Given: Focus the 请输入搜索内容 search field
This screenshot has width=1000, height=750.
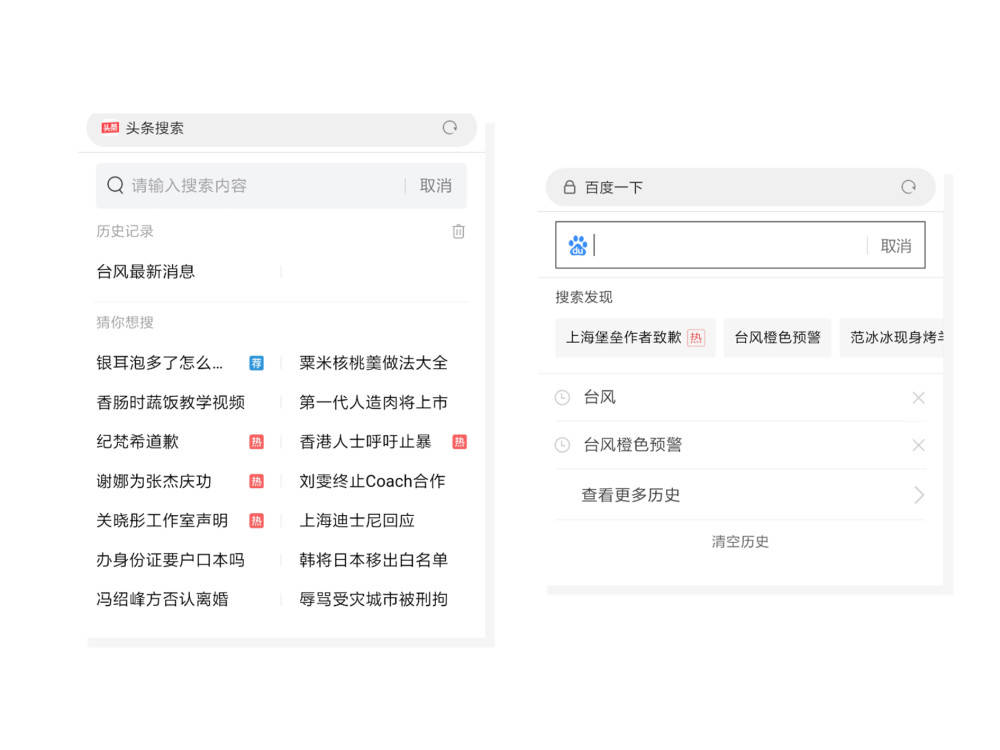Looking at the screenshot, I should pos(260,185).
